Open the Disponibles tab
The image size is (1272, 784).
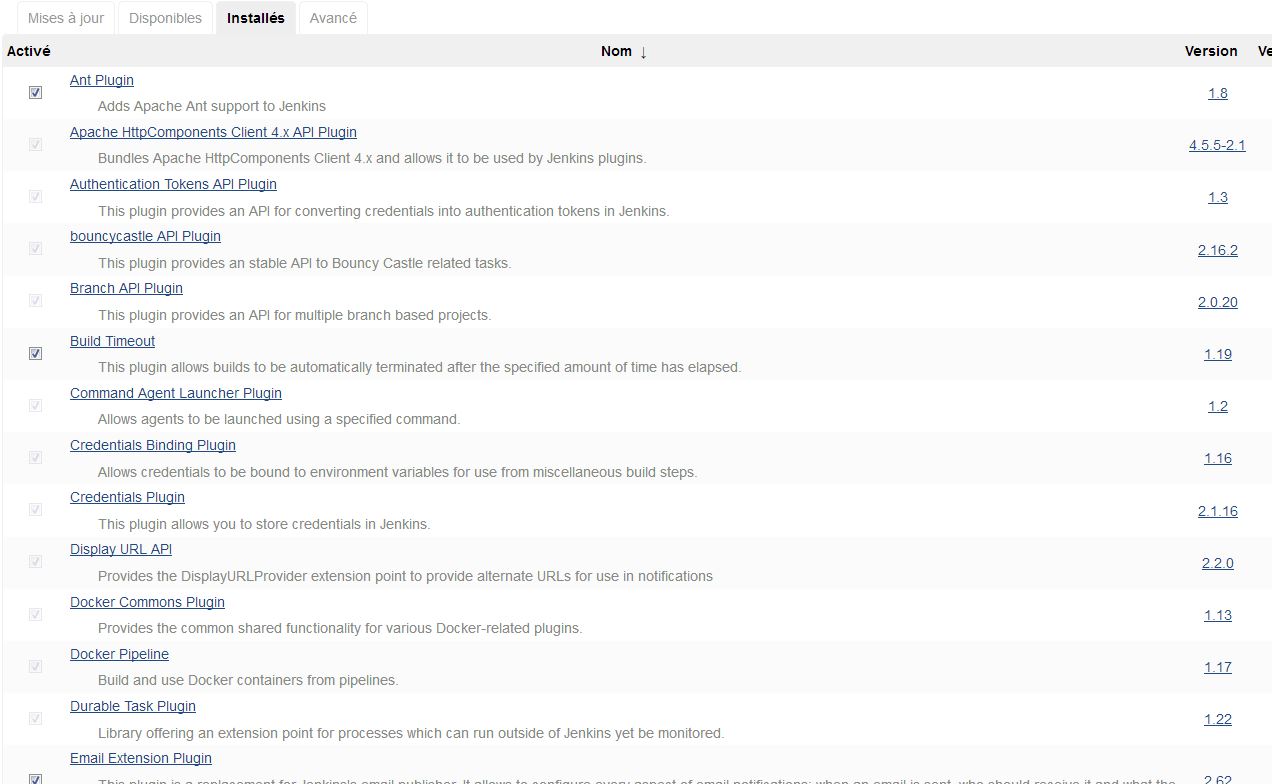165,18
